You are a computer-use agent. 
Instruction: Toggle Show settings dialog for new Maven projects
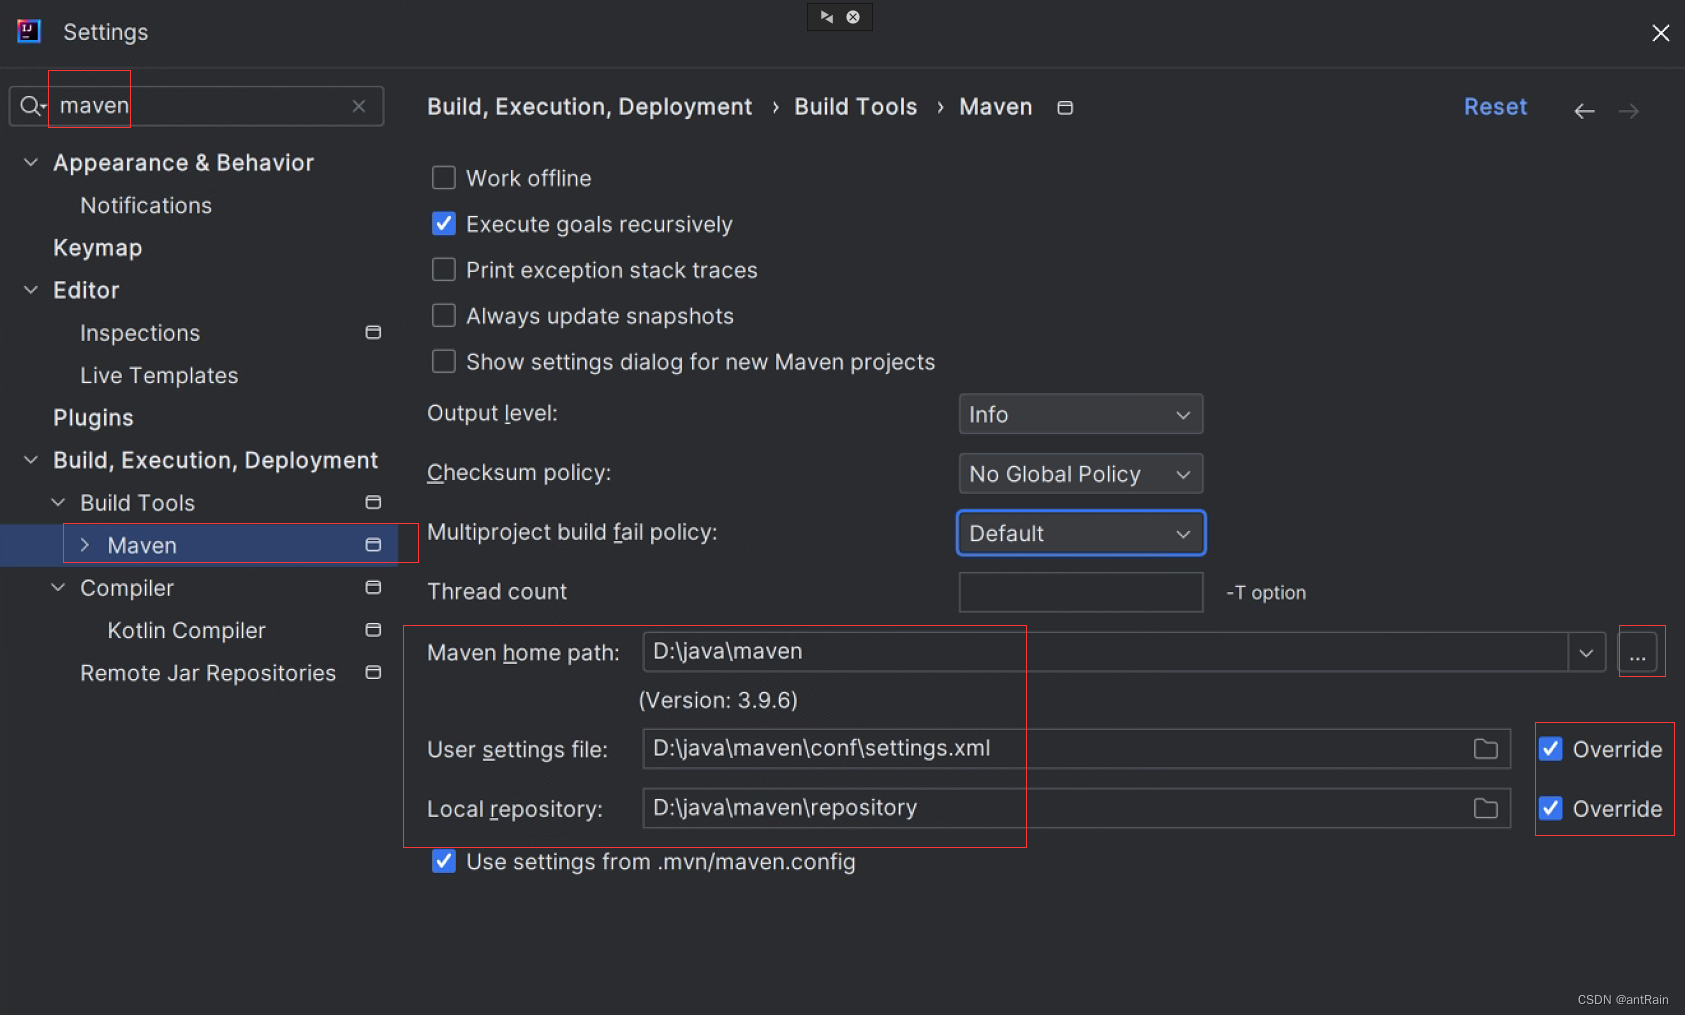click(444, 362)
